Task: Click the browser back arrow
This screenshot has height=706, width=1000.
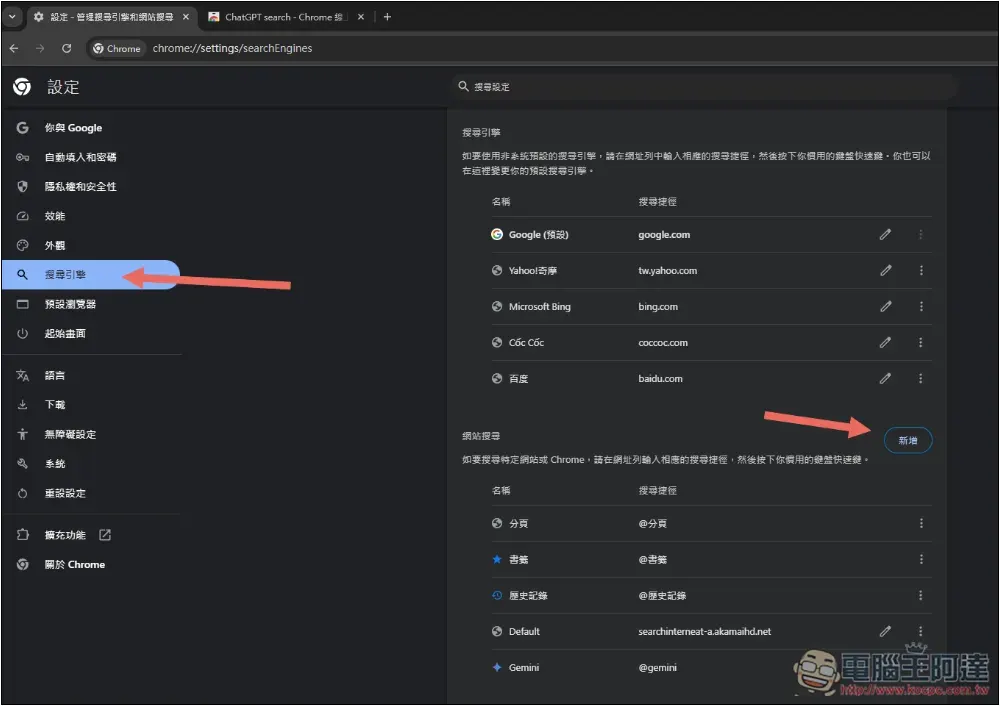Action: click(14, 48)
